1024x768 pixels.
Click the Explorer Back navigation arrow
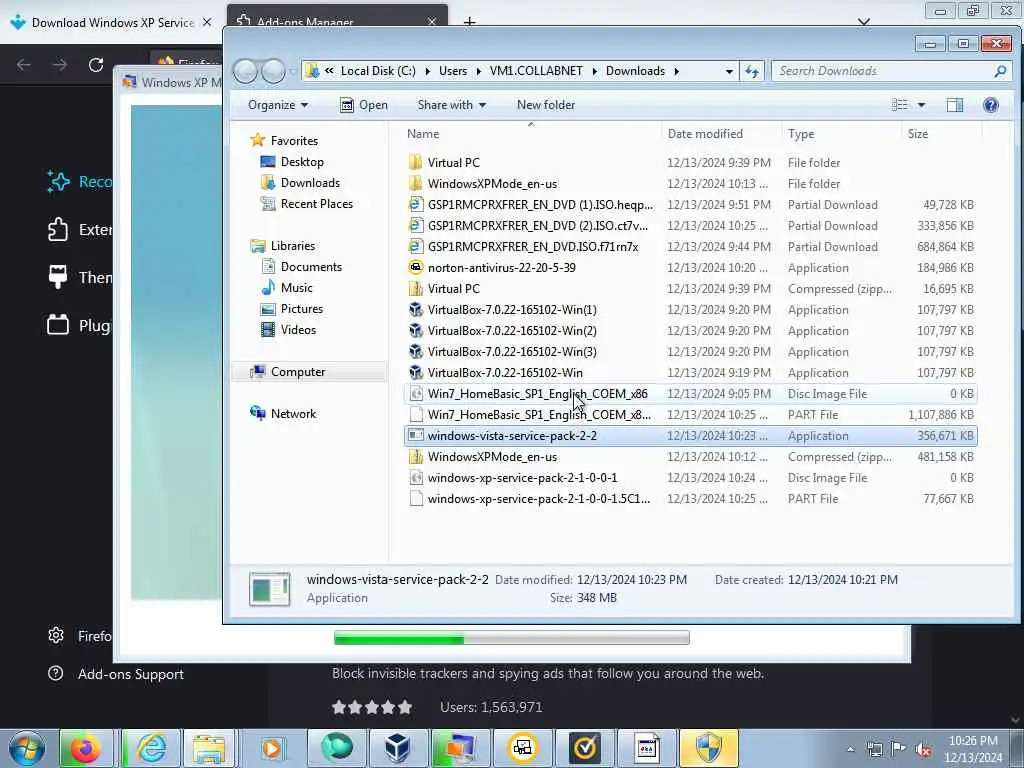246,71
